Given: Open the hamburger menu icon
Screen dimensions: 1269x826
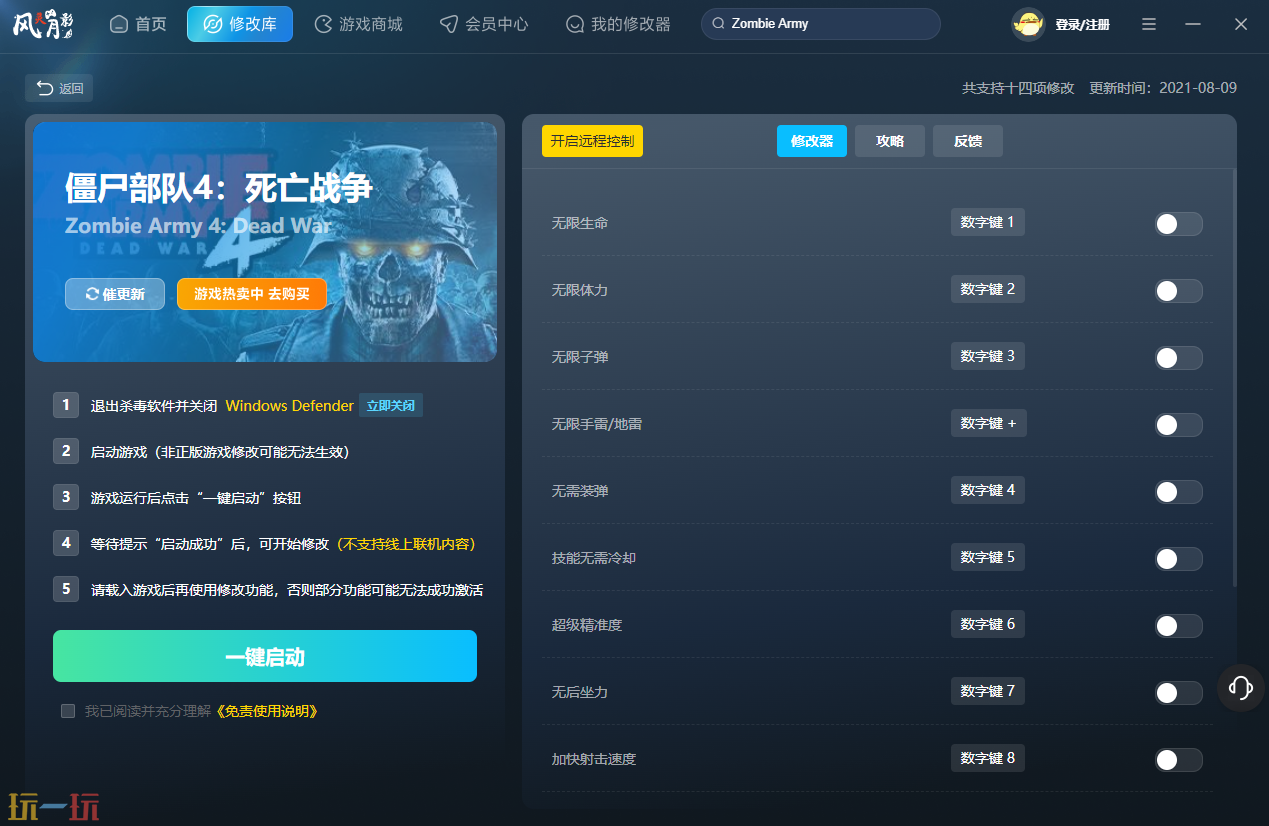Looking at the screenshot, I should click(x=1149, y=24).
